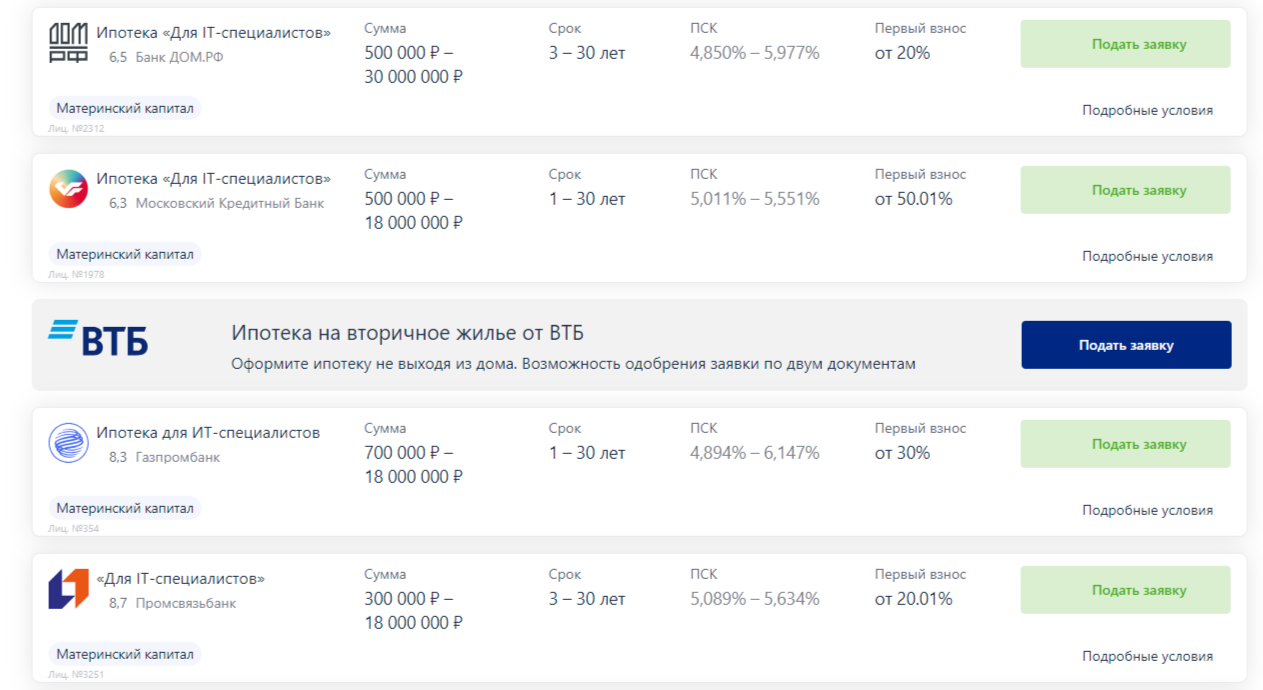Click the ВТБ logo in banner
The width and height of the screenshot is (1263, 690).
point(98,338)
